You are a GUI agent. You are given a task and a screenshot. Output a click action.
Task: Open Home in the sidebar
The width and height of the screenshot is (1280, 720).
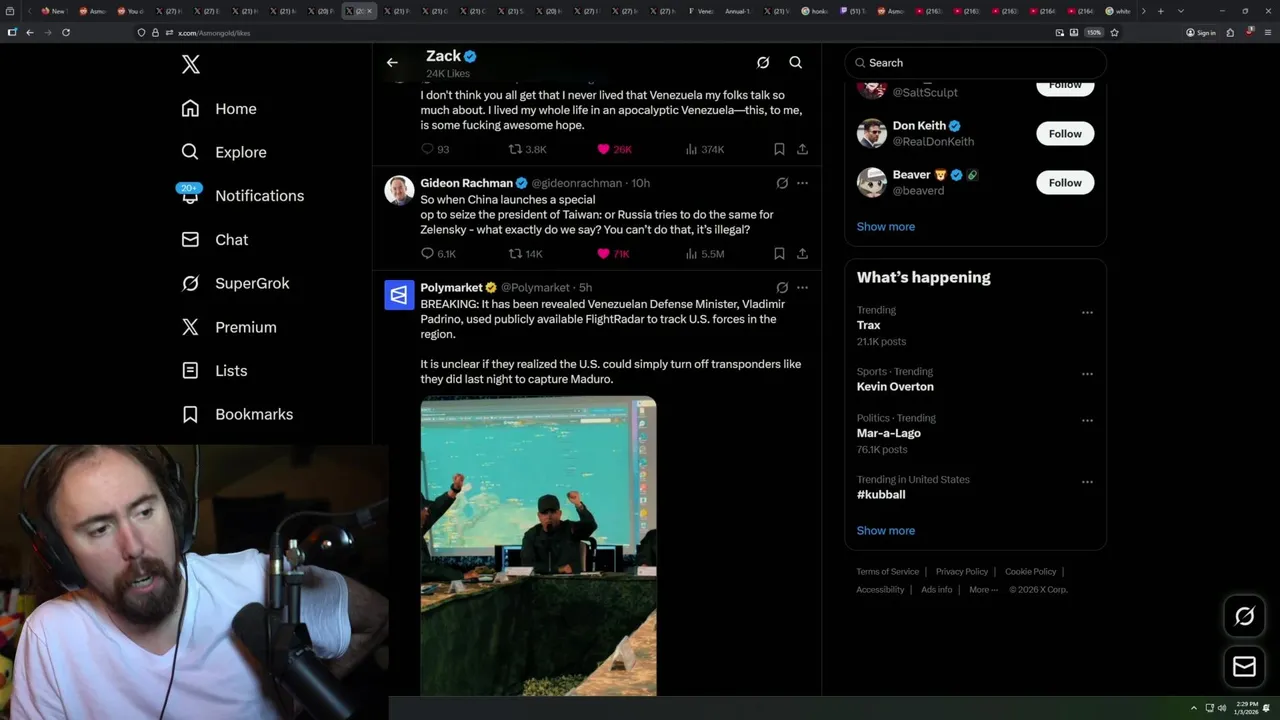(x=219, y=109)
